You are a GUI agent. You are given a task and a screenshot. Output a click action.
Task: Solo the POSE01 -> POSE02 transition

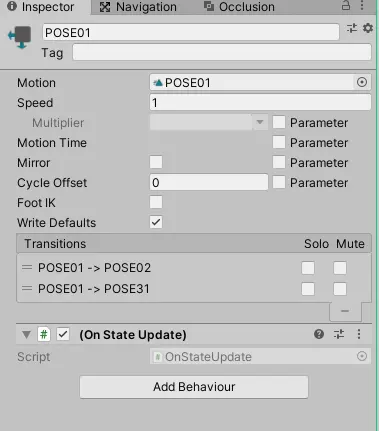pos(308,268)
